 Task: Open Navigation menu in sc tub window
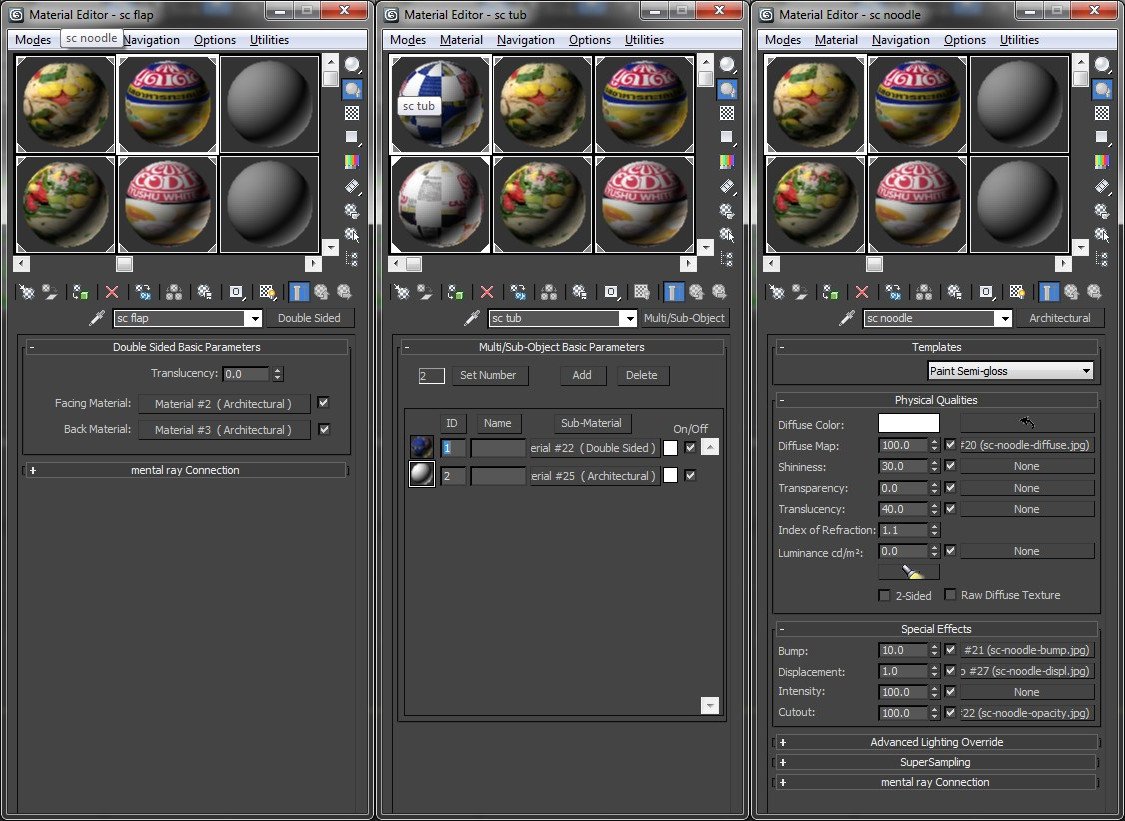click(x=526, y=39)
